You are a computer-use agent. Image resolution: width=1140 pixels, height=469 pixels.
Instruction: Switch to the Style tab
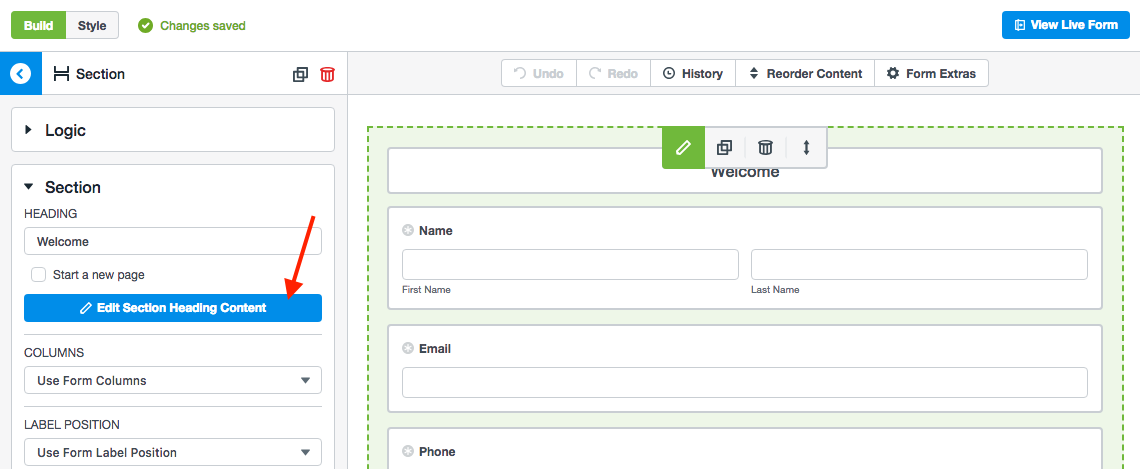pos(92,25)
